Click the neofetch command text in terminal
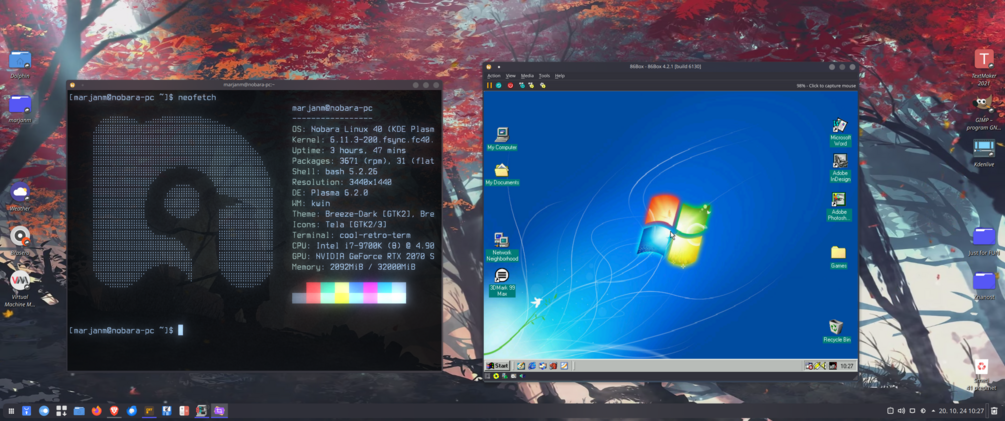This screenshot has width=1005, height=421. 197,97
